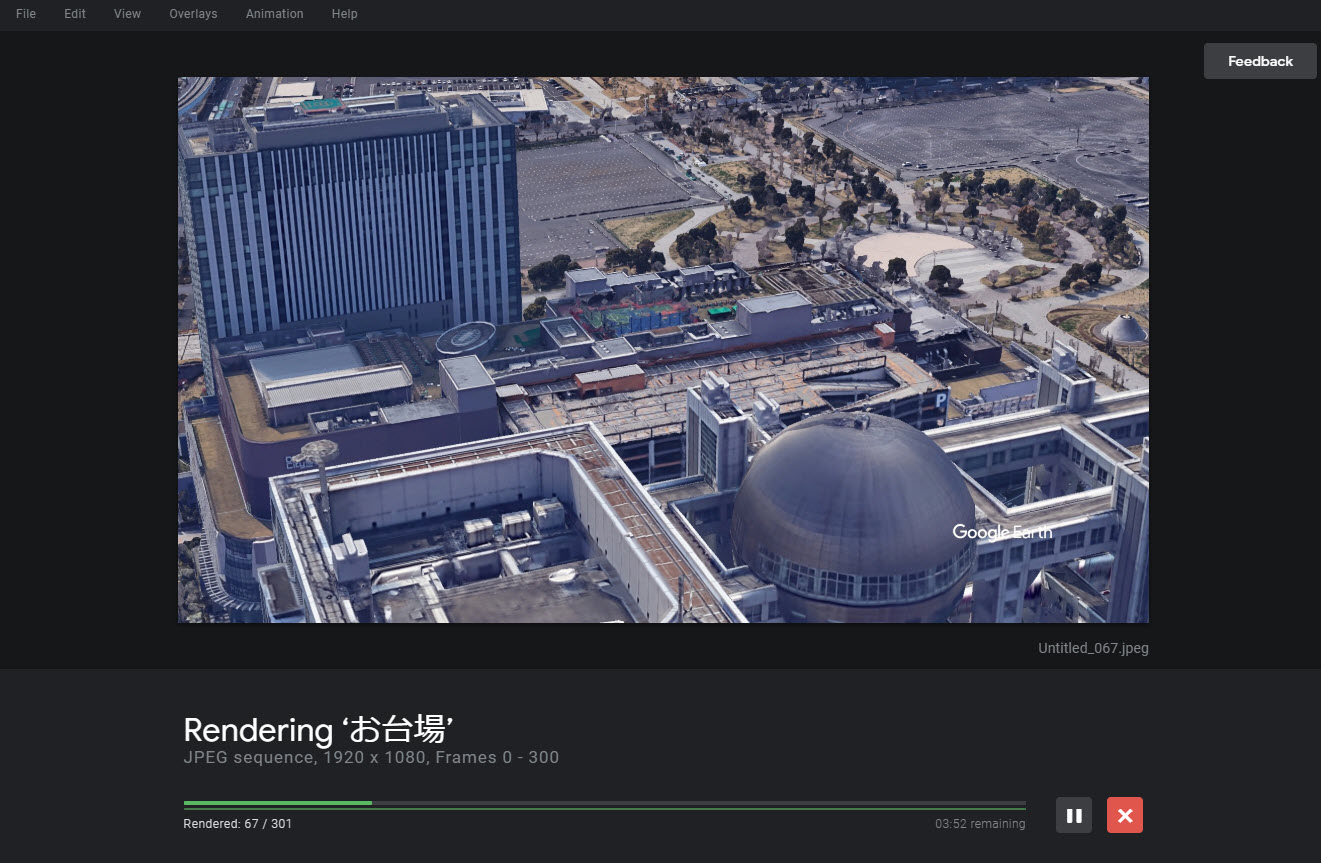The height and width of the screenshot is (863, 1321).
Task: Open the File menu
Action: 26,14
